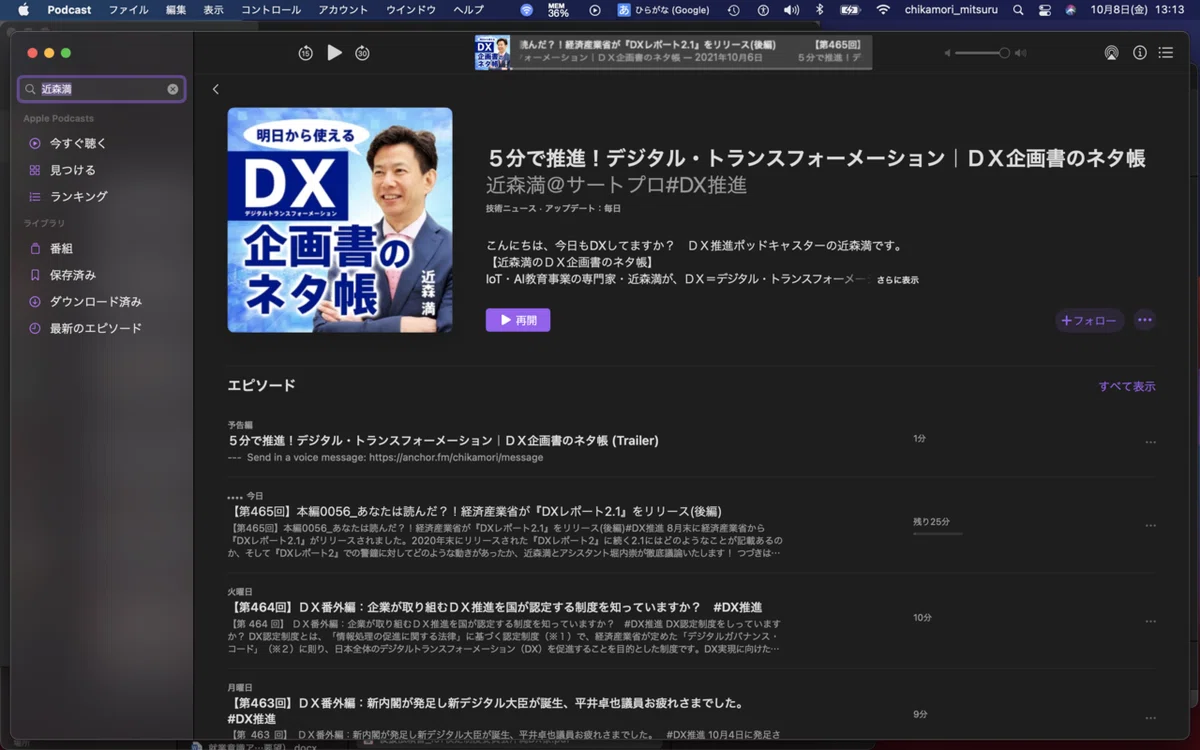Open the Trailer episode title
Viewport: 1200px width, 750px height.
[x=443, y=440]
